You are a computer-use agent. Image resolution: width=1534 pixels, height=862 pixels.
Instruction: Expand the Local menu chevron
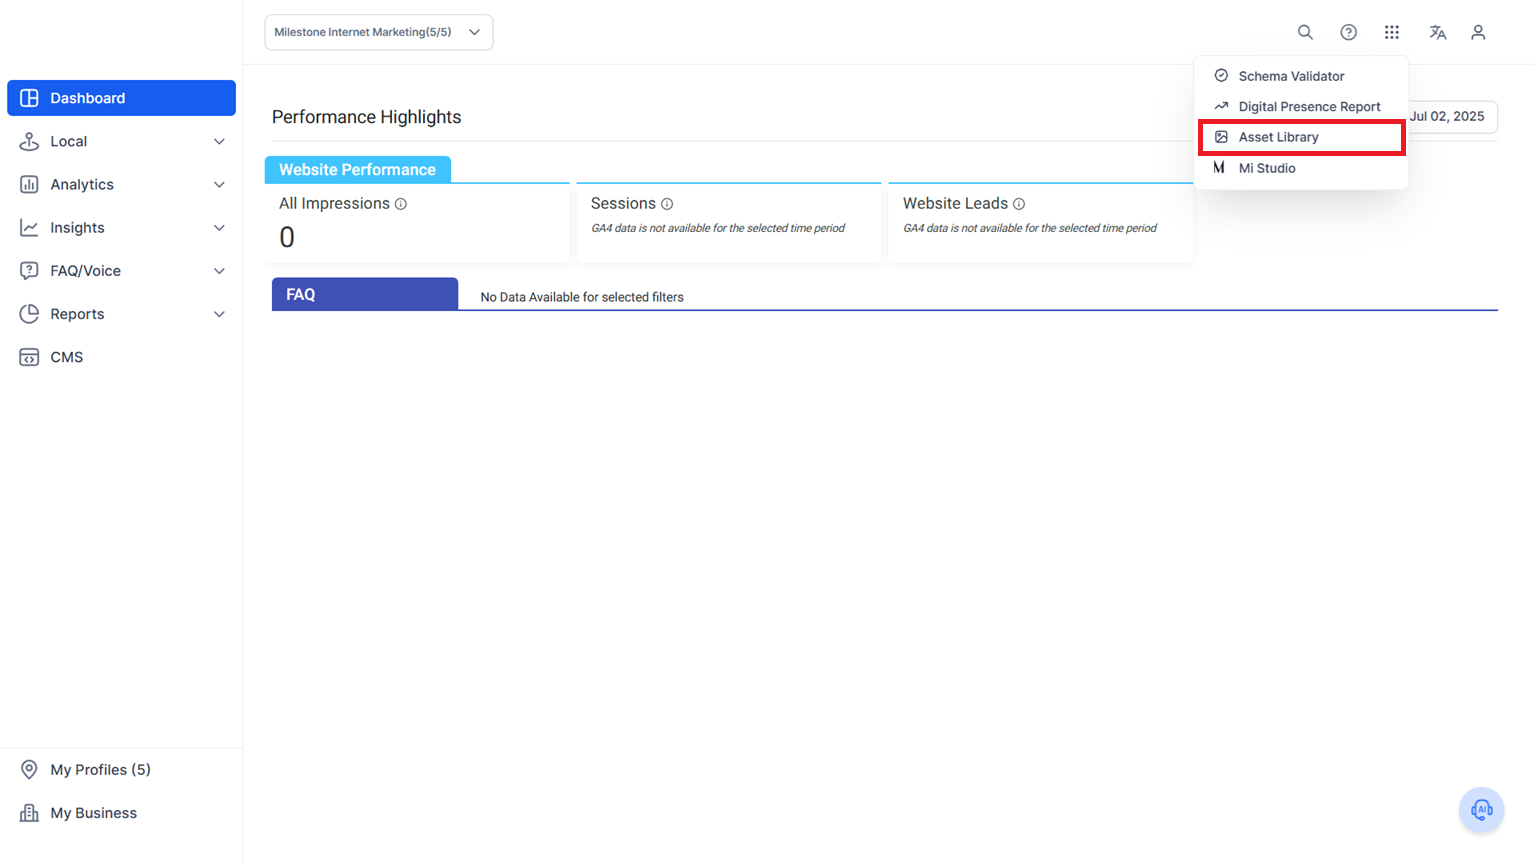point(219,141)
